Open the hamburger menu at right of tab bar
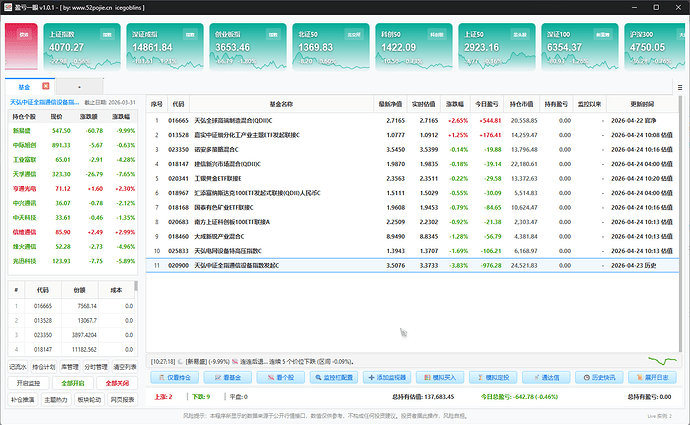Image resolution: width=690 pixels, height=425 pixels. [x=680, y=87]
